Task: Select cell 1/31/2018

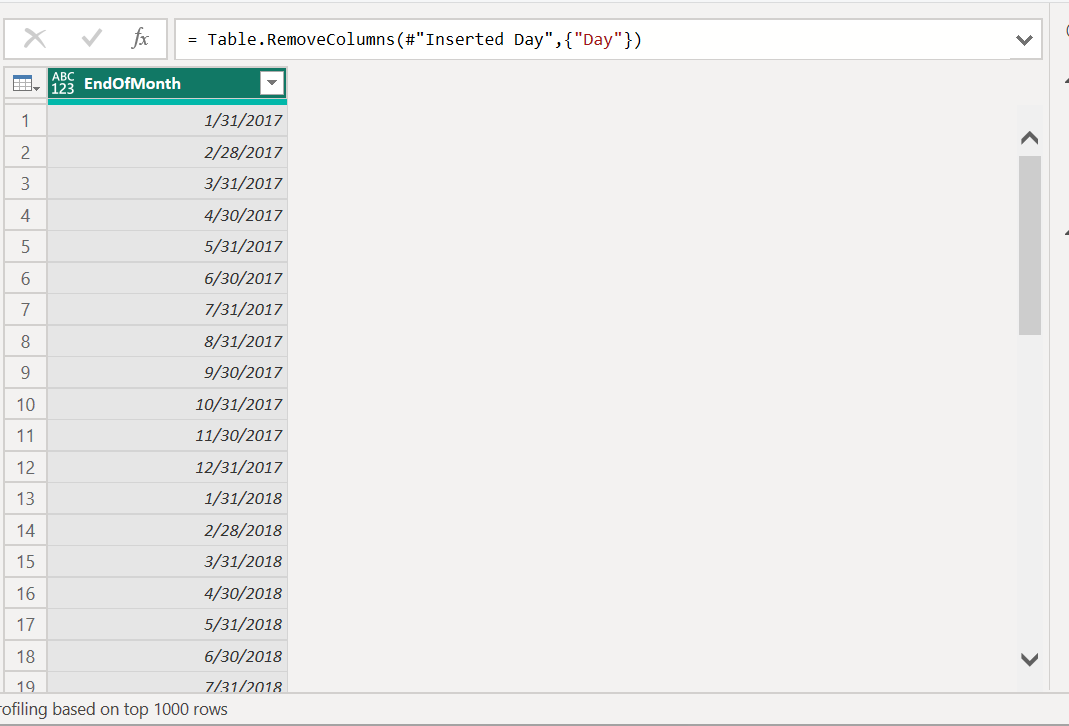Action: point(167,499)
